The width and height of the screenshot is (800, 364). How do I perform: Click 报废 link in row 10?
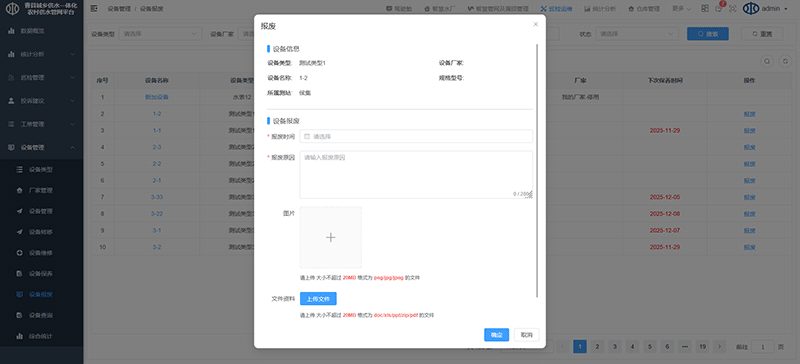click(749, 247)
